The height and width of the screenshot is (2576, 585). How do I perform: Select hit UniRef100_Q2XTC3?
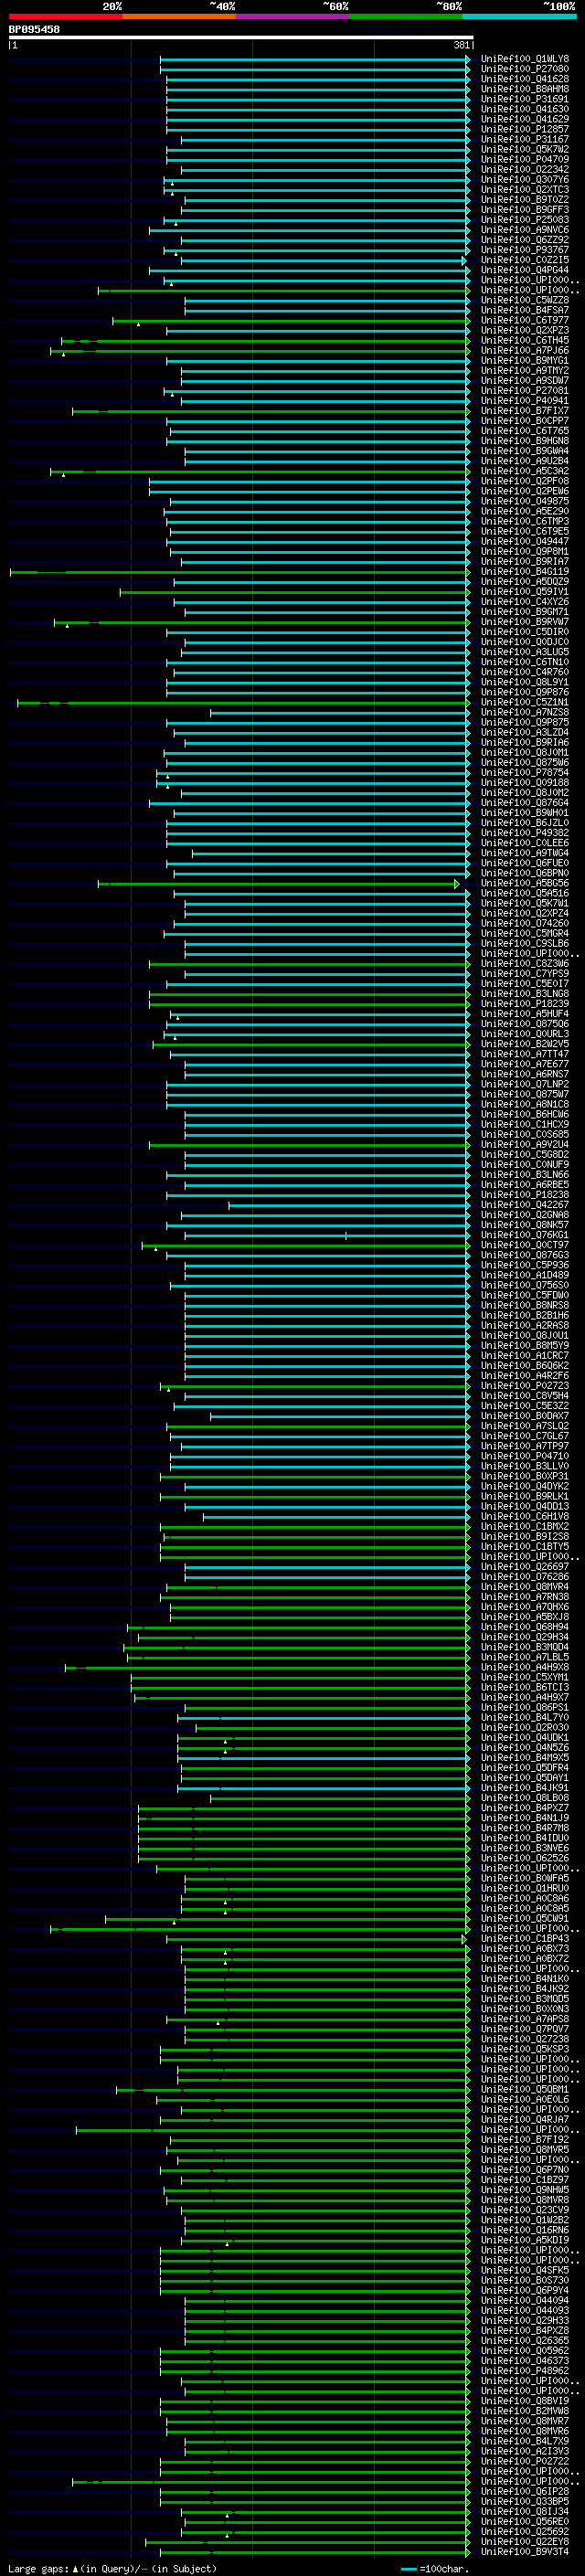(524, 190)
